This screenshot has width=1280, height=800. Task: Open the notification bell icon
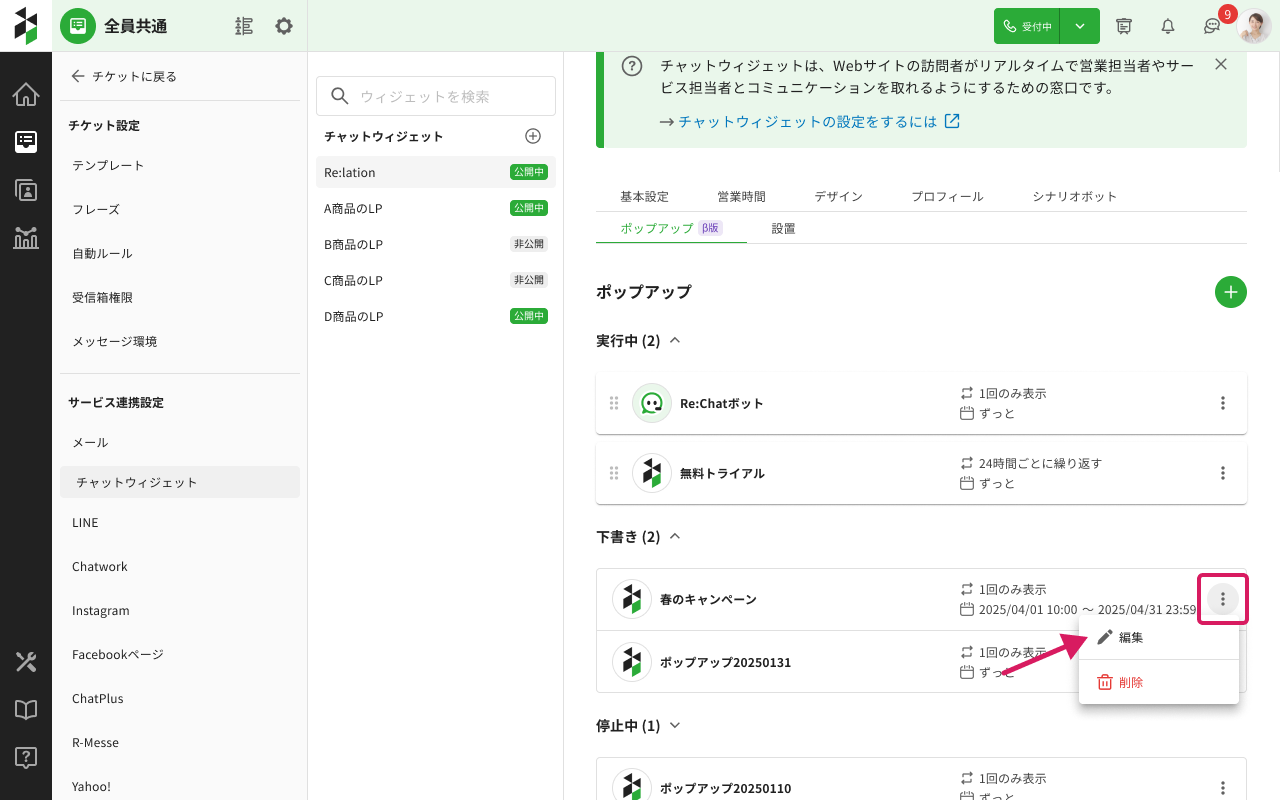point(1167,26)
